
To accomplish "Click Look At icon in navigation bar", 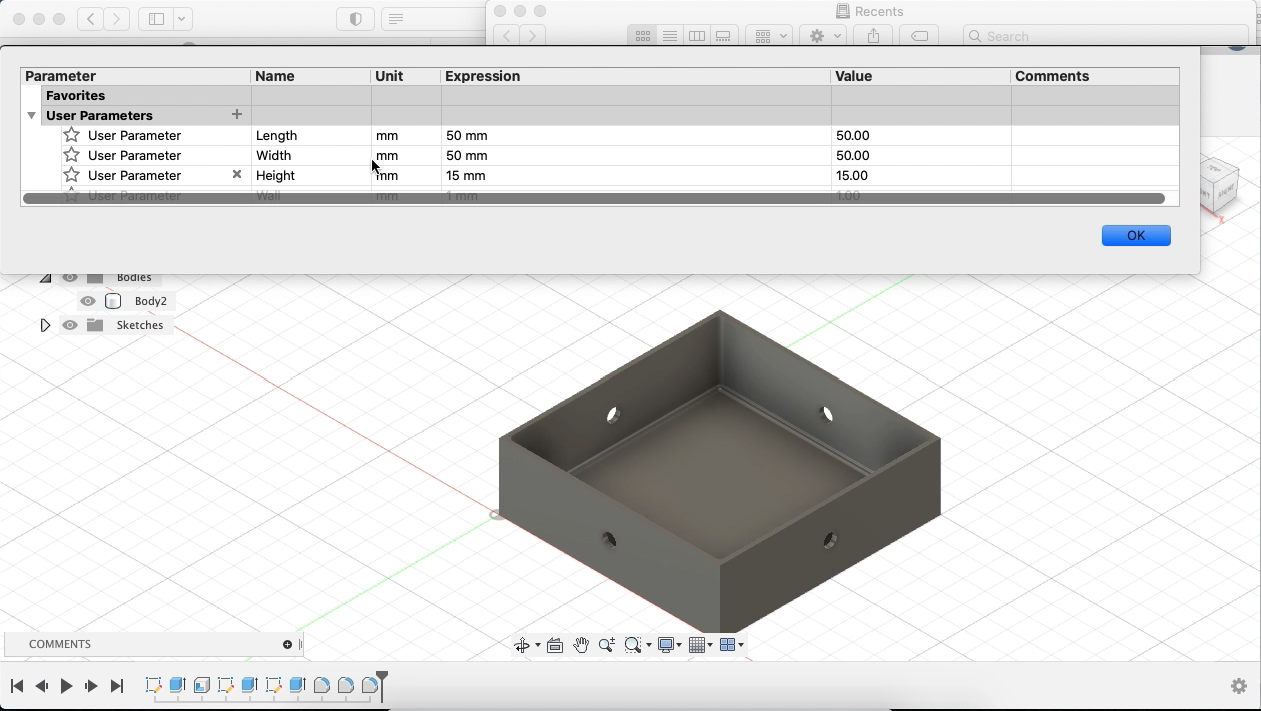I will click(555, 645).
